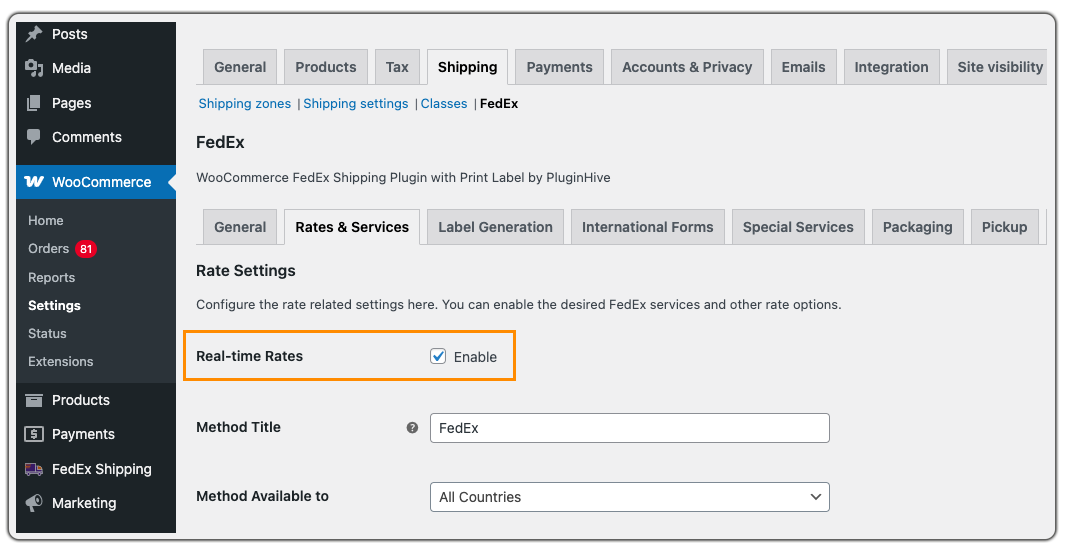Open the shipping Classes link
Viewport: 1067px width, 551px height.
[x=444, y=104]
